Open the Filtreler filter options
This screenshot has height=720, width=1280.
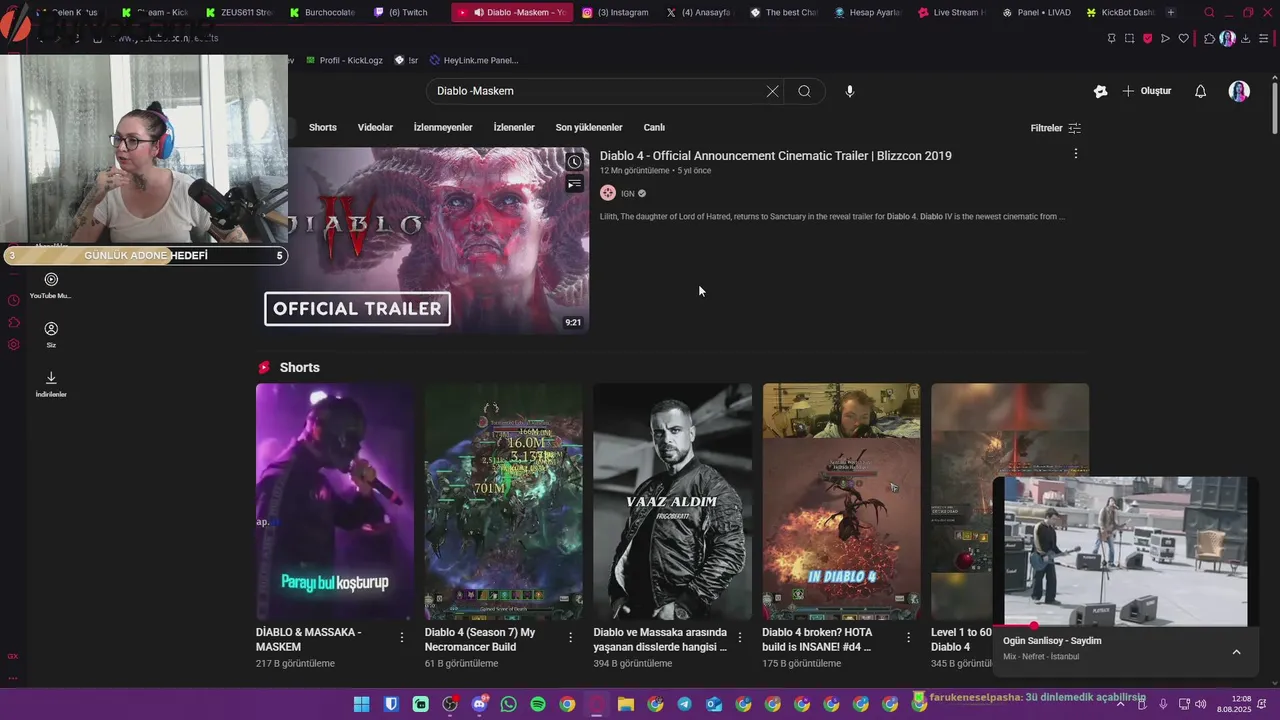1055,128
